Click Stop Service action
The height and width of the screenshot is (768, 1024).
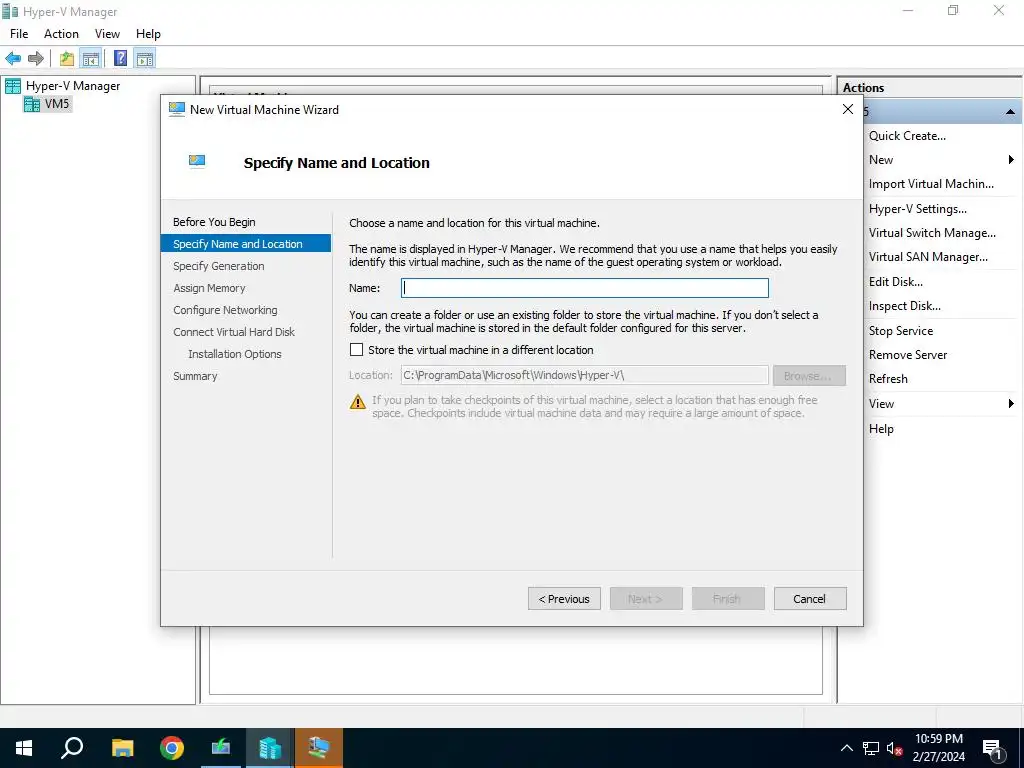(901, 331)
